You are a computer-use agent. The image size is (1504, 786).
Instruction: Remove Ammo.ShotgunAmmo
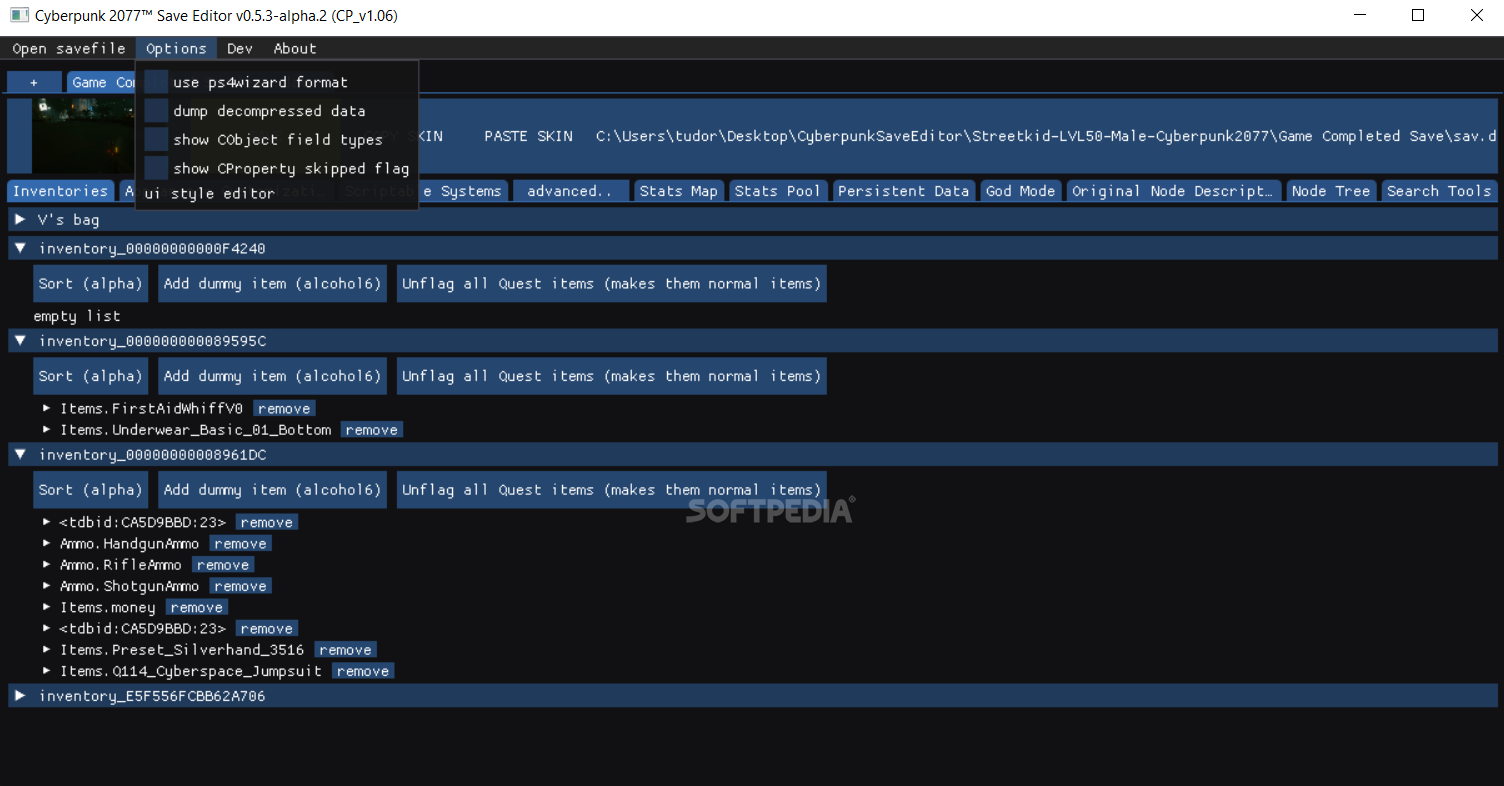coord(240,586)
